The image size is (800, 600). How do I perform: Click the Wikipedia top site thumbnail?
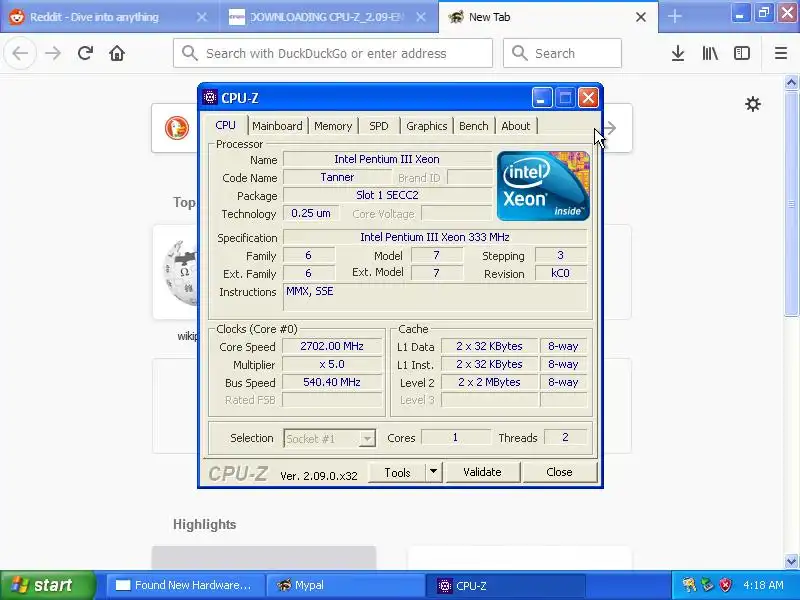176,272
